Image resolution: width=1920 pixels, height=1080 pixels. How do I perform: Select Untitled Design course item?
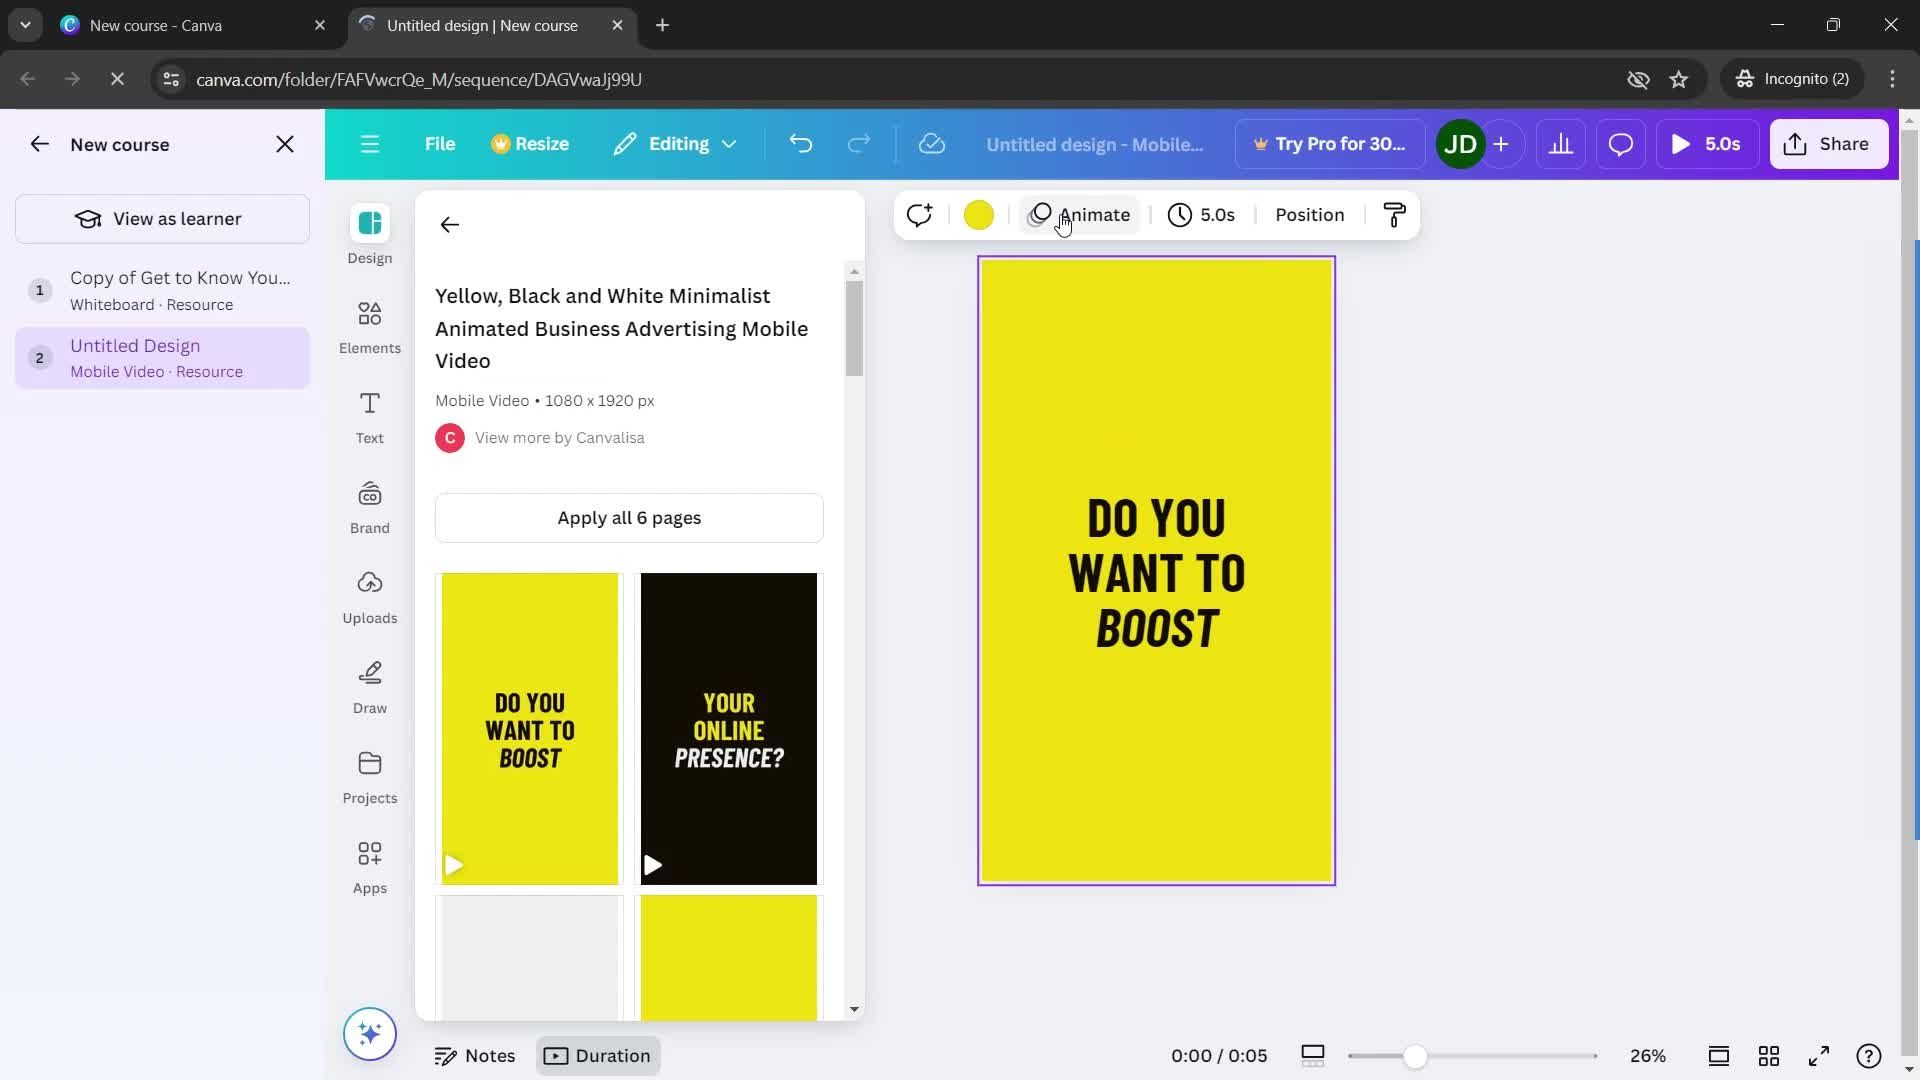[x=162, y=358]
